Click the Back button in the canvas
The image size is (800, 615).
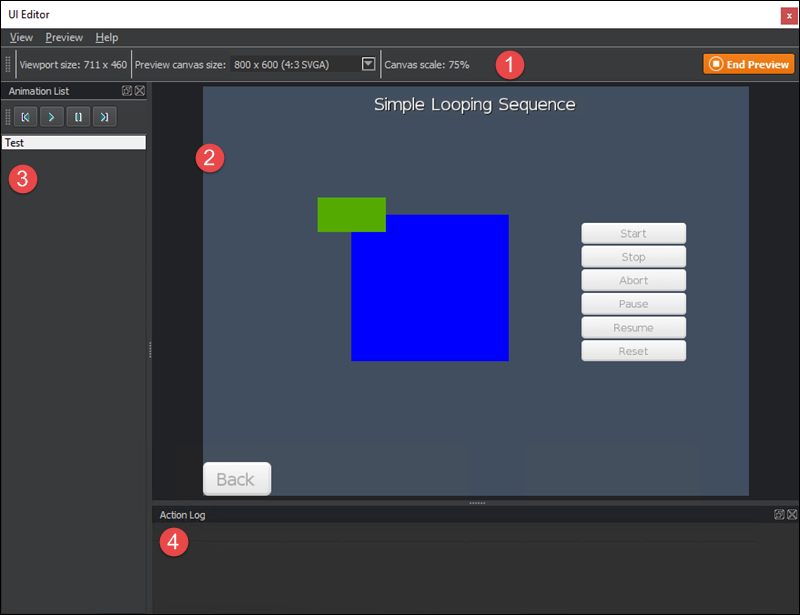[236, 479]
